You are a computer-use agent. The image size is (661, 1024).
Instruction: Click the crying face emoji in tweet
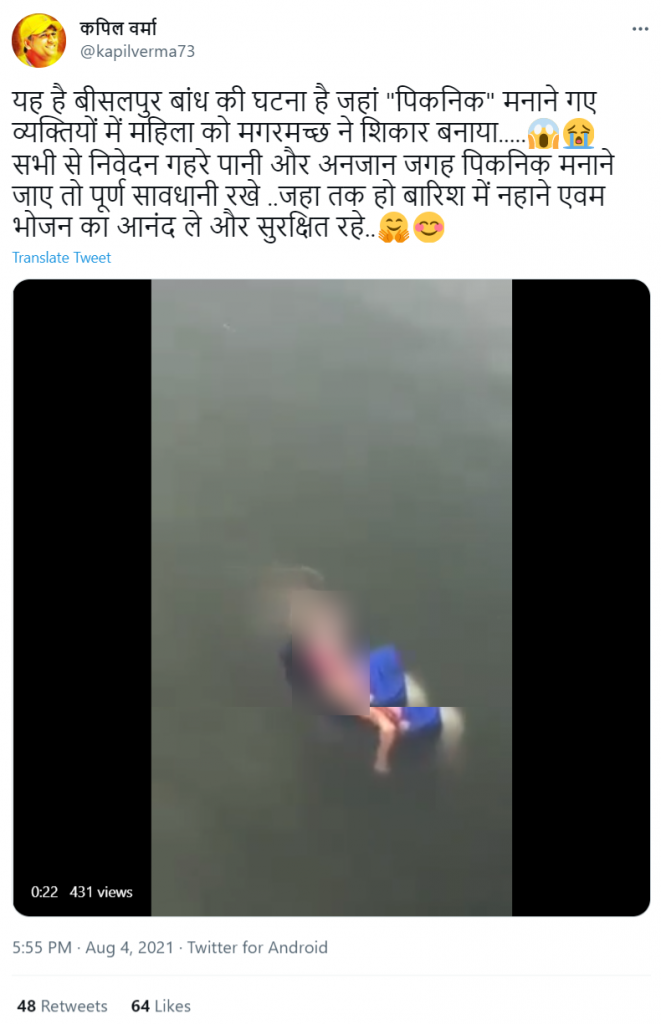(x=579, y=133)
